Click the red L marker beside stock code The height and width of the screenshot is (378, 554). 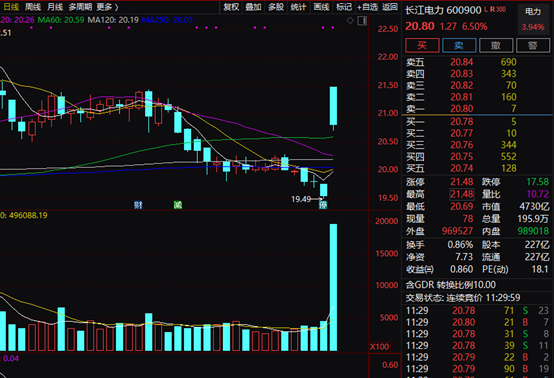pos(486,10)
